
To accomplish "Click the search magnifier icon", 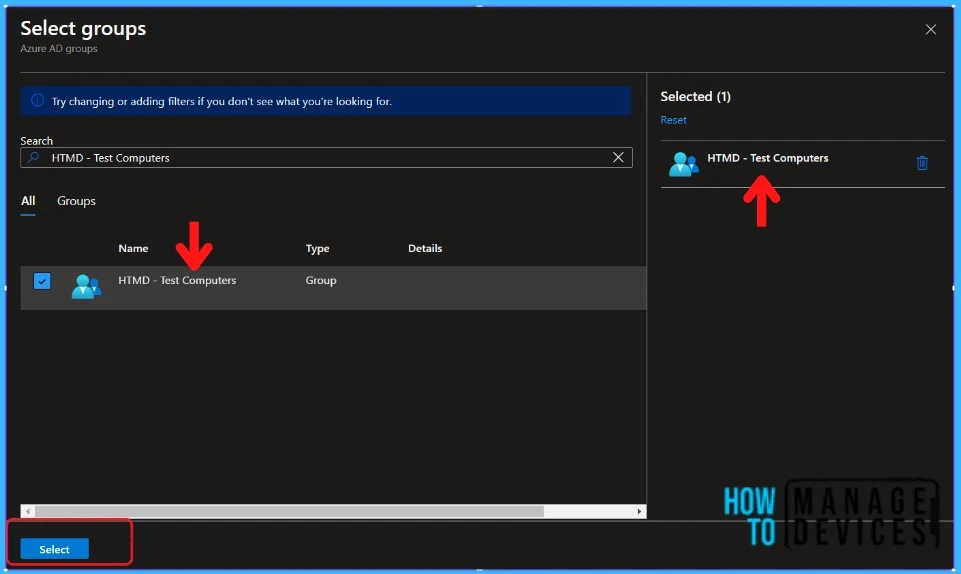I will (x=34, y=157).
